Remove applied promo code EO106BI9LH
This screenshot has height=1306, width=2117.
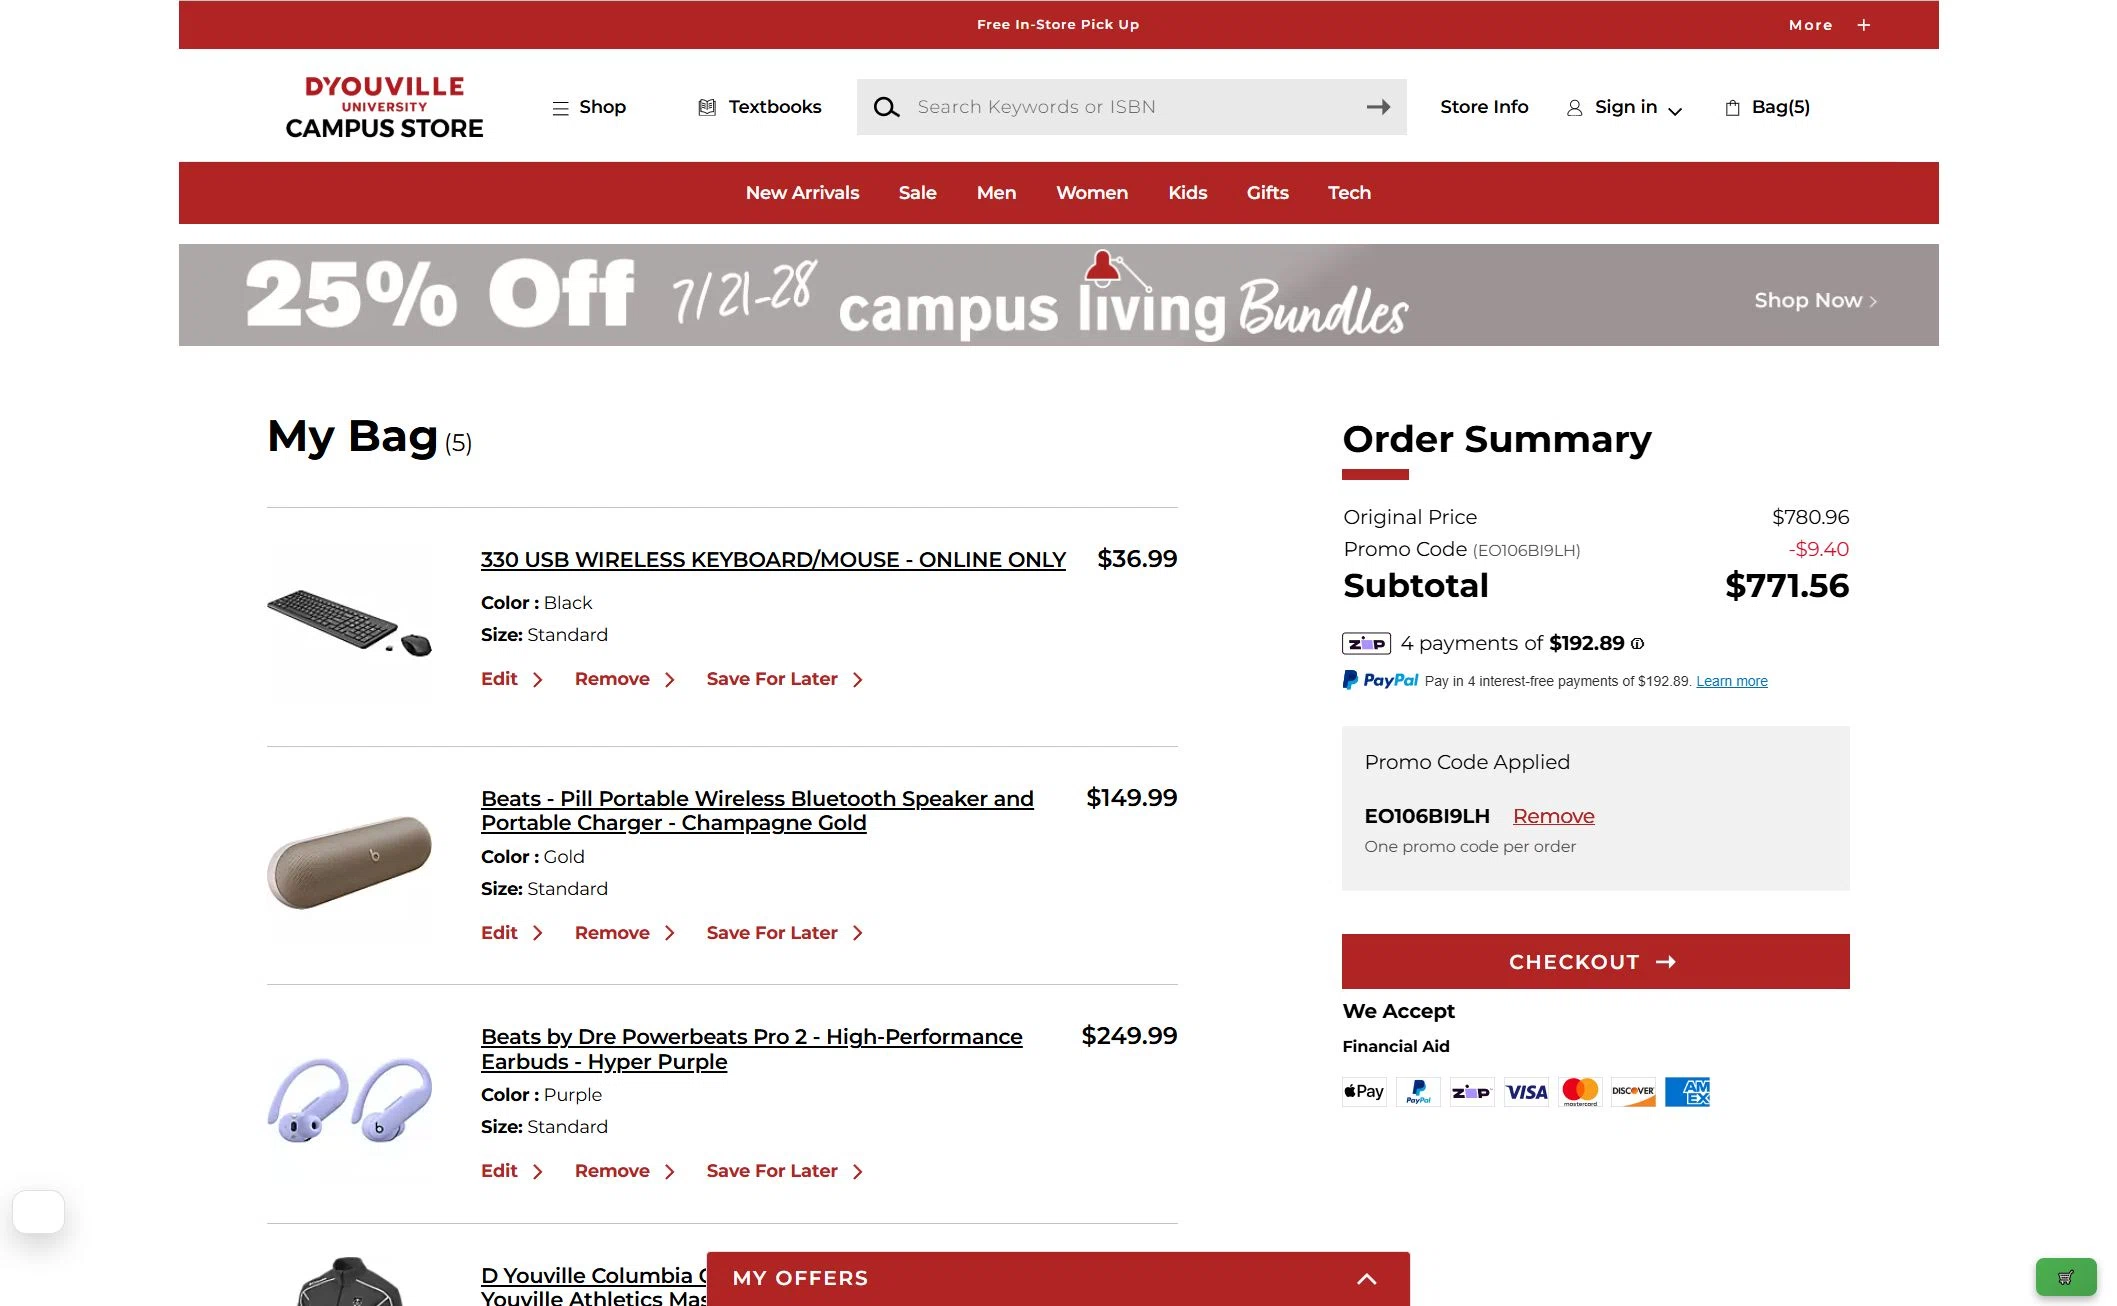click(x=1553, y=816)
